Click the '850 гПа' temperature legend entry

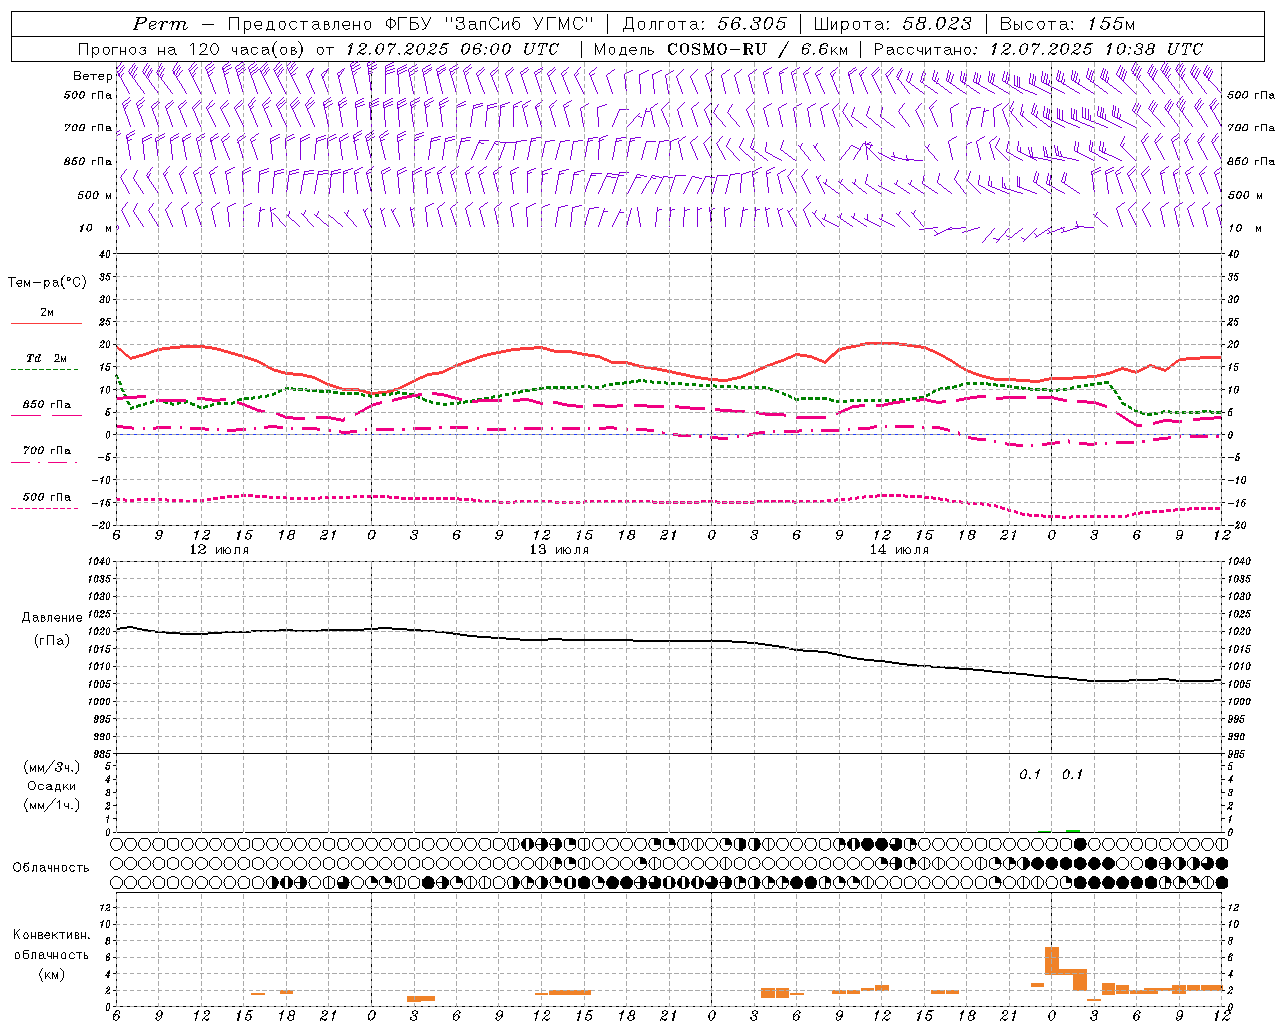[x=47, y=405]
